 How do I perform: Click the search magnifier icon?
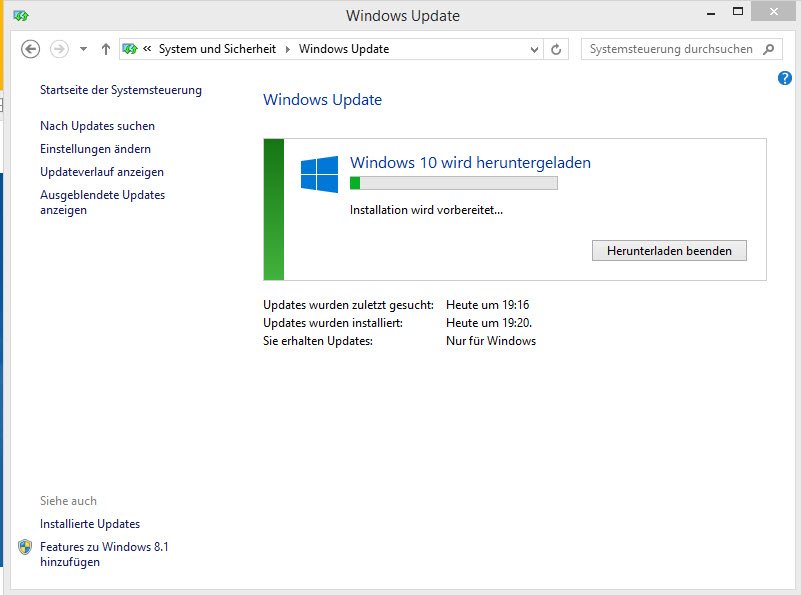pyautogui.click(x=768, y=49)
